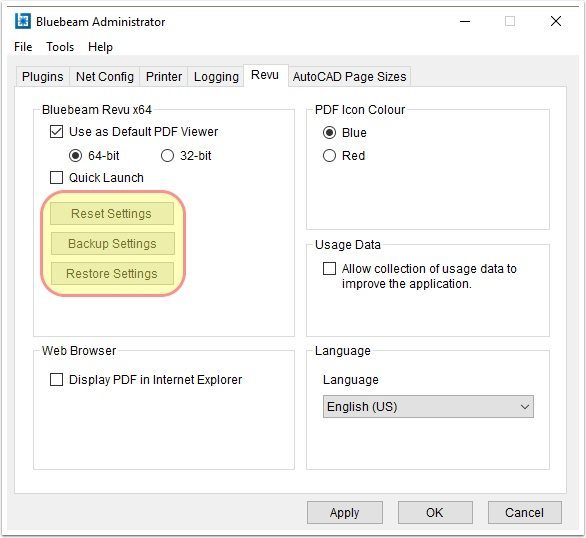The width and height of the screenshot is (586, 538).
Task: Select the 32-bit radio option
Action: [x=167, y=155]
